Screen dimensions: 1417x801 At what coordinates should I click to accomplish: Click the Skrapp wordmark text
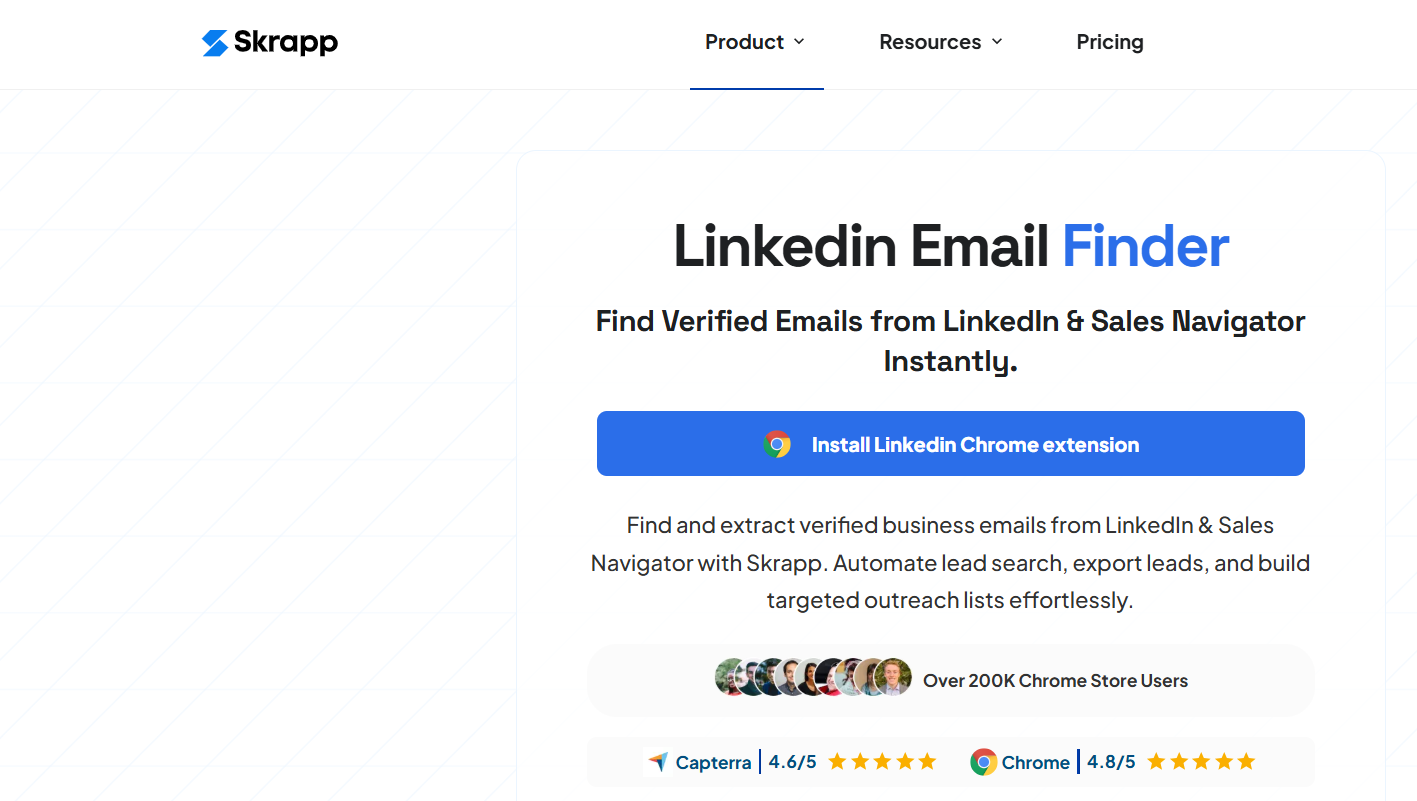click(x=286, y=43)
